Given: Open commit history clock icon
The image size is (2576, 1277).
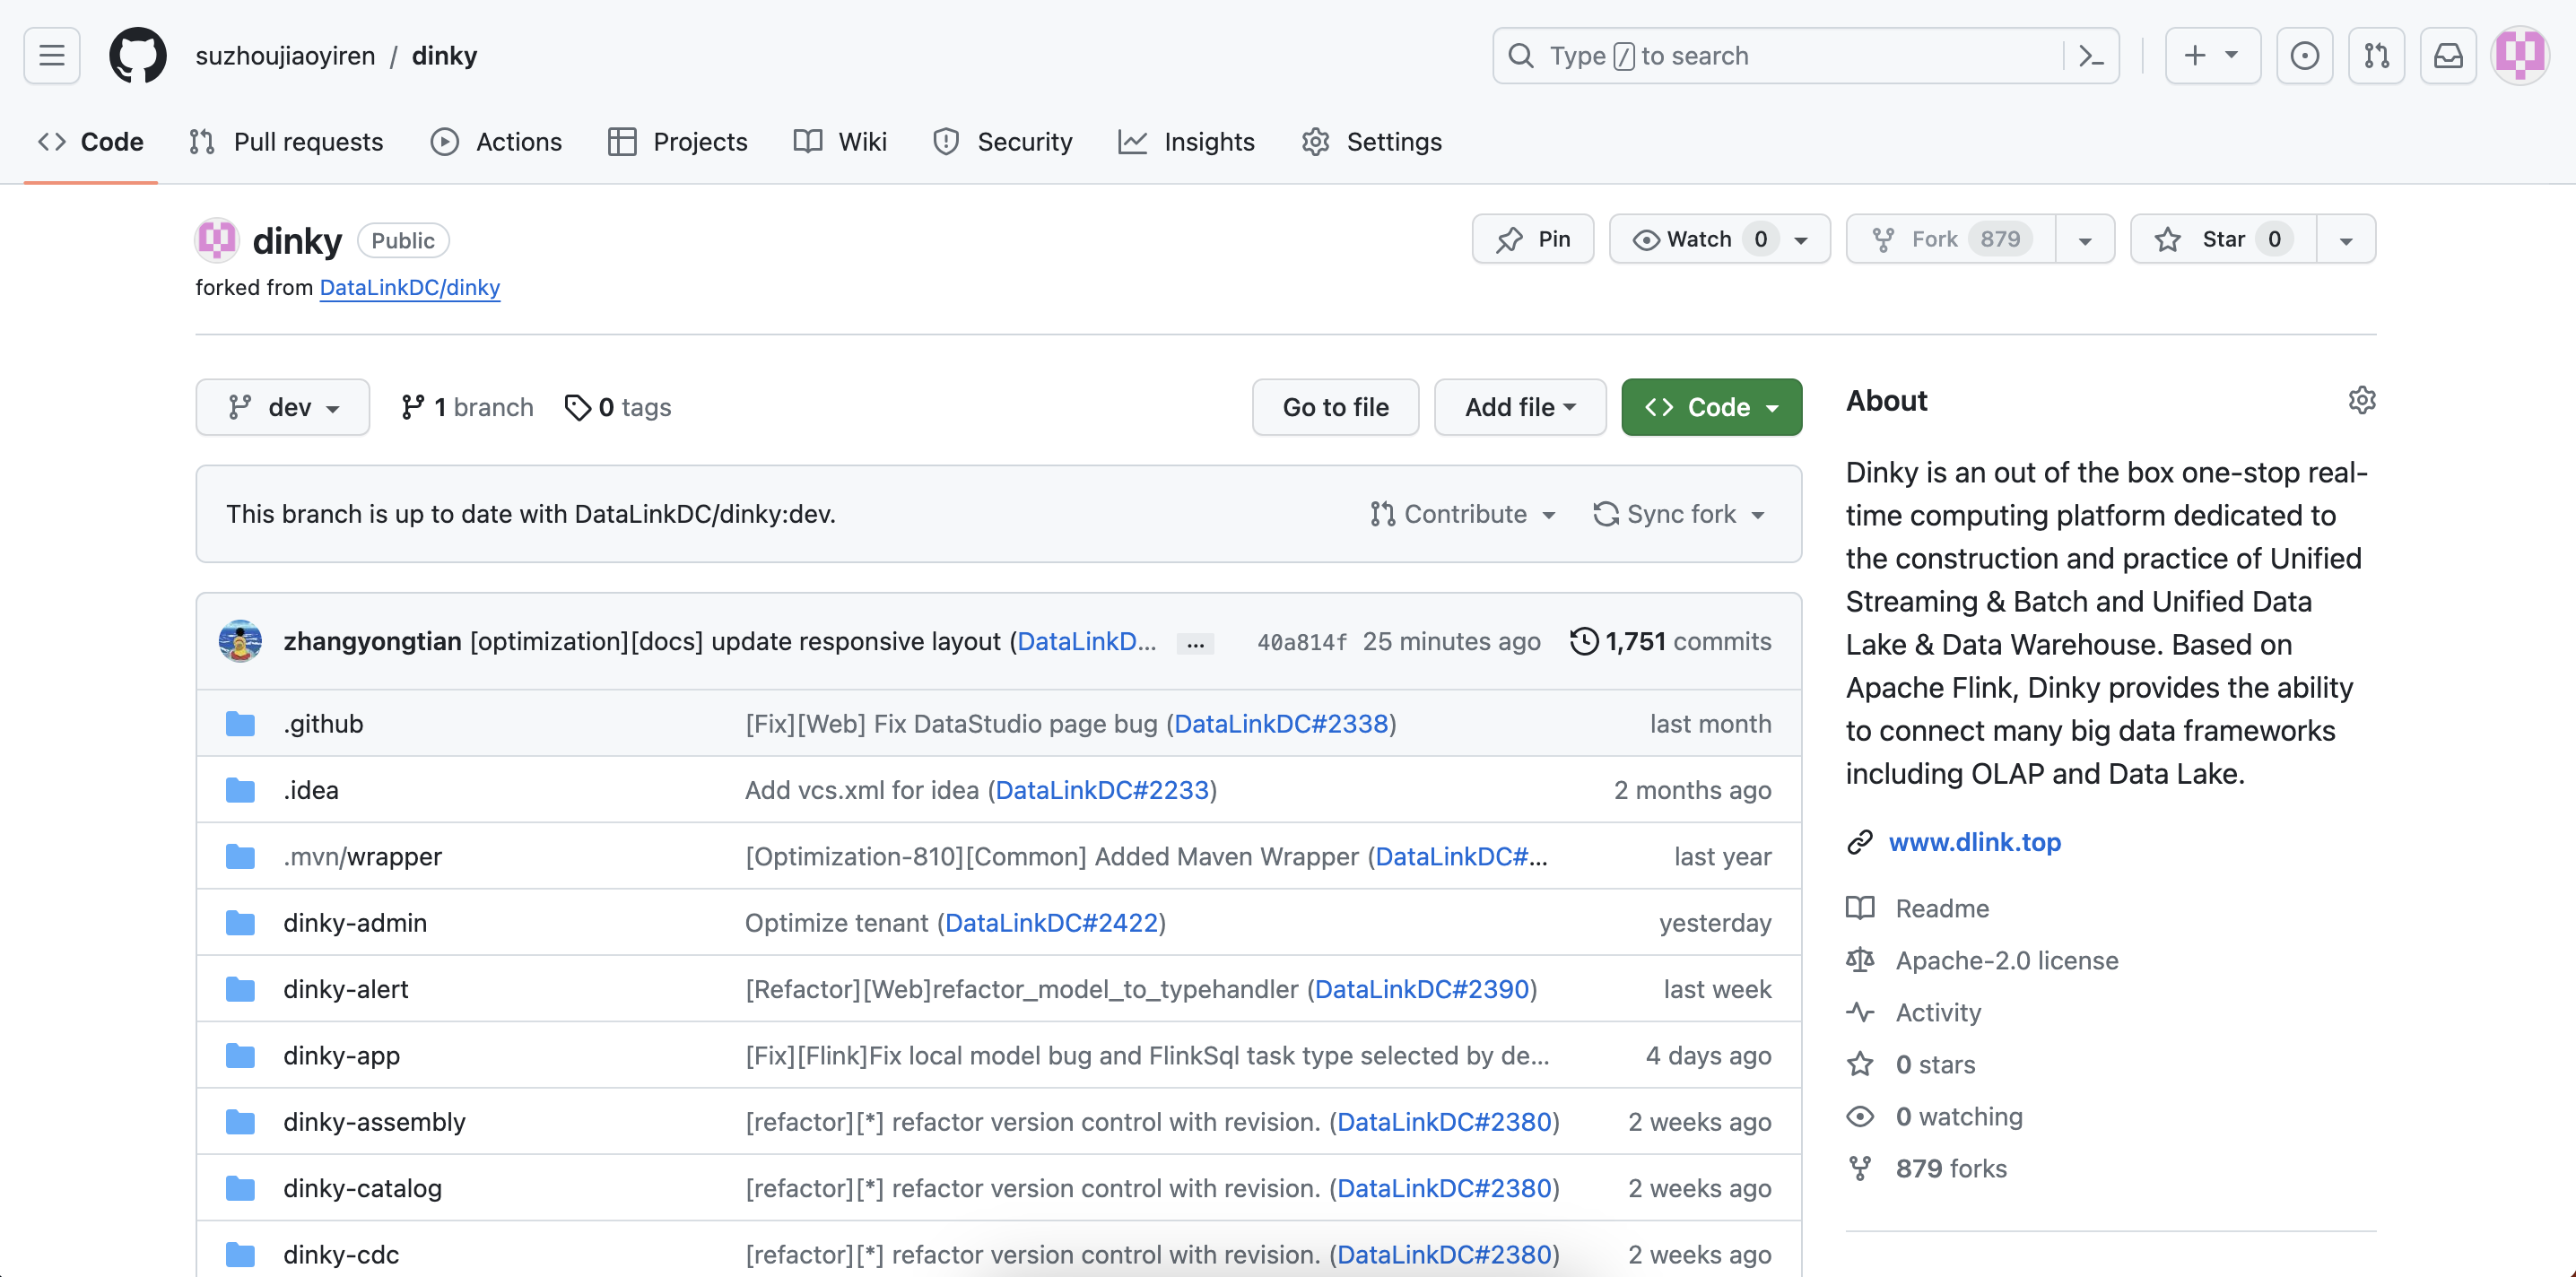Looking at the screenshot, I should coord(1584,641).
